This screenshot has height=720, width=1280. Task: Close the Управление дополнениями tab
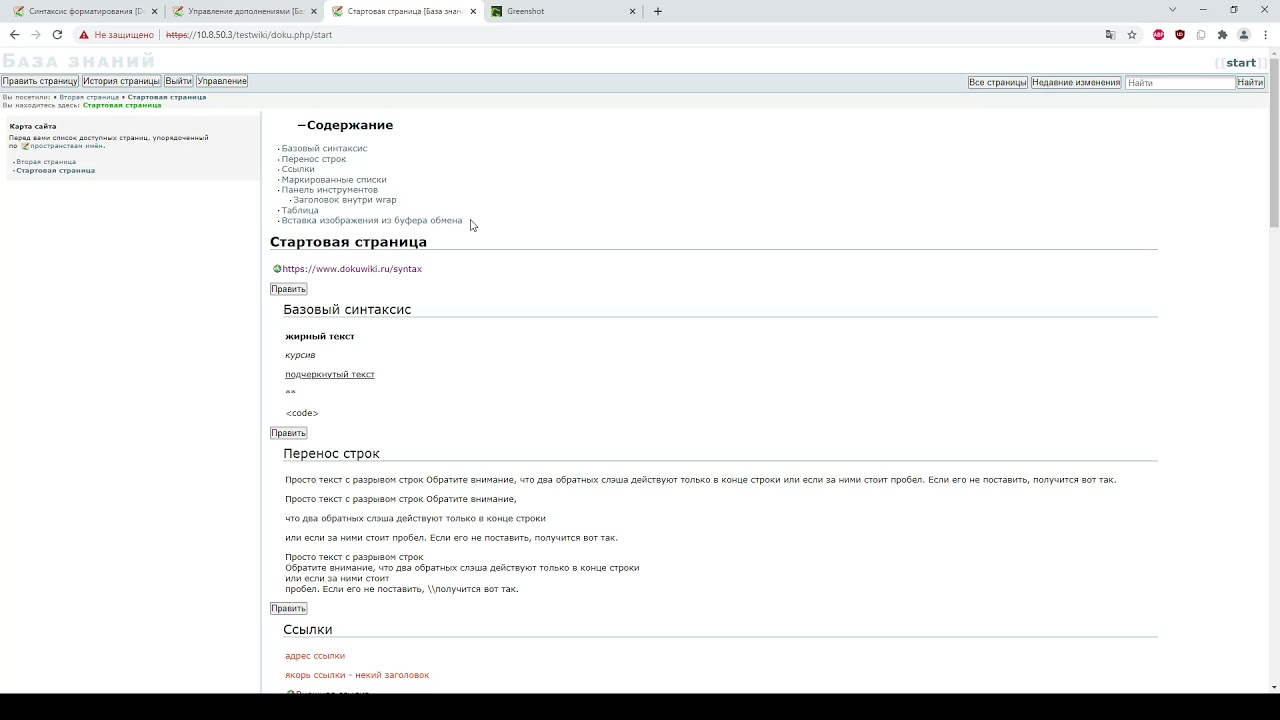click(314, 11)
